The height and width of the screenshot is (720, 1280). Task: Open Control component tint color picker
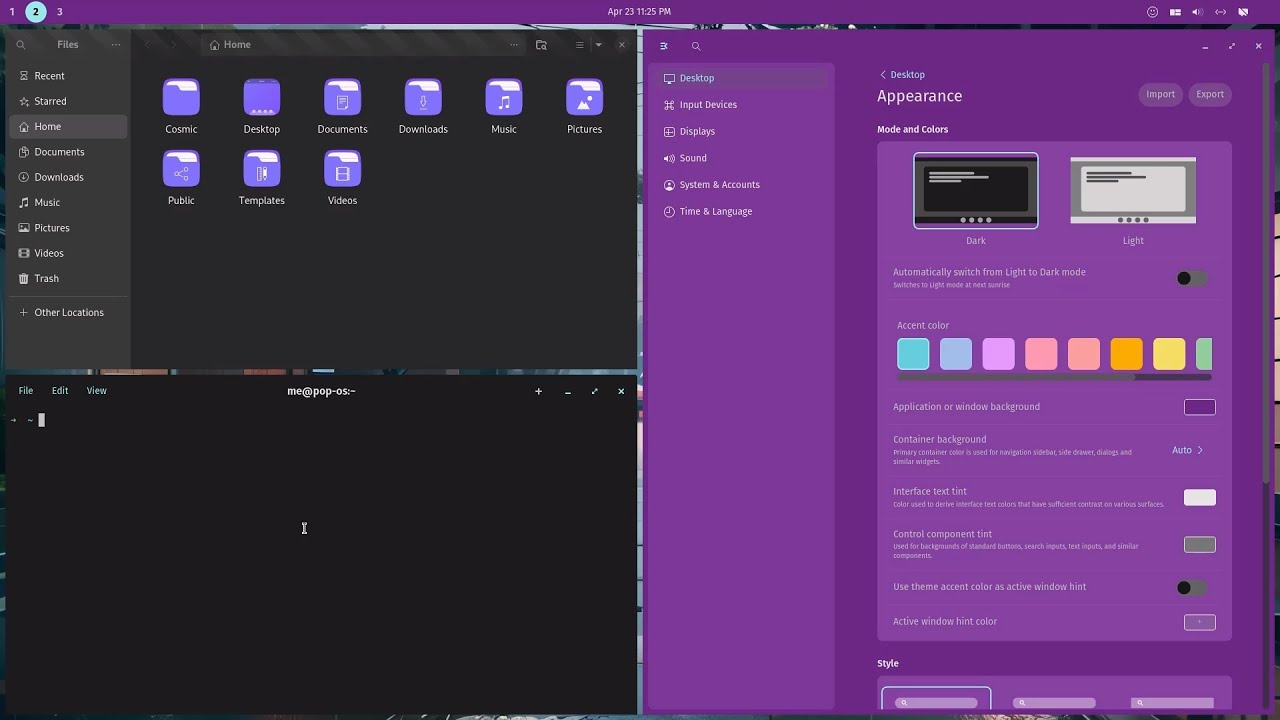[x=1199, y=545]
